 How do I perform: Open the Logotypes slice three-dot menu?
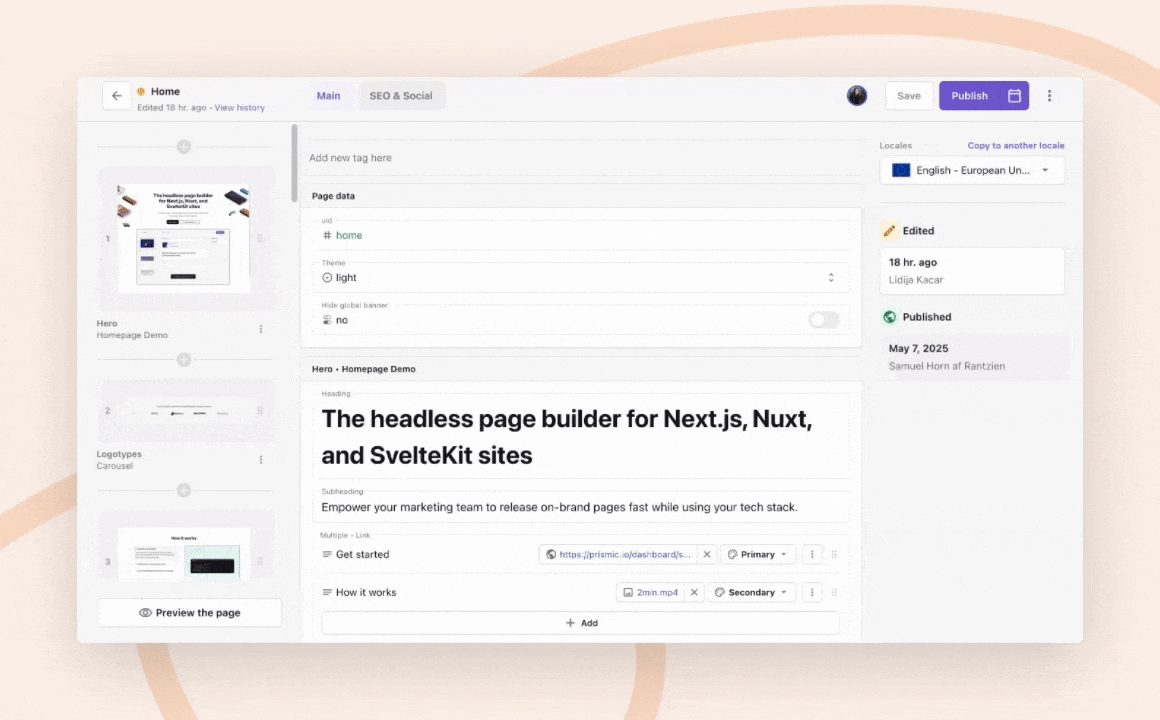[261, 460]
